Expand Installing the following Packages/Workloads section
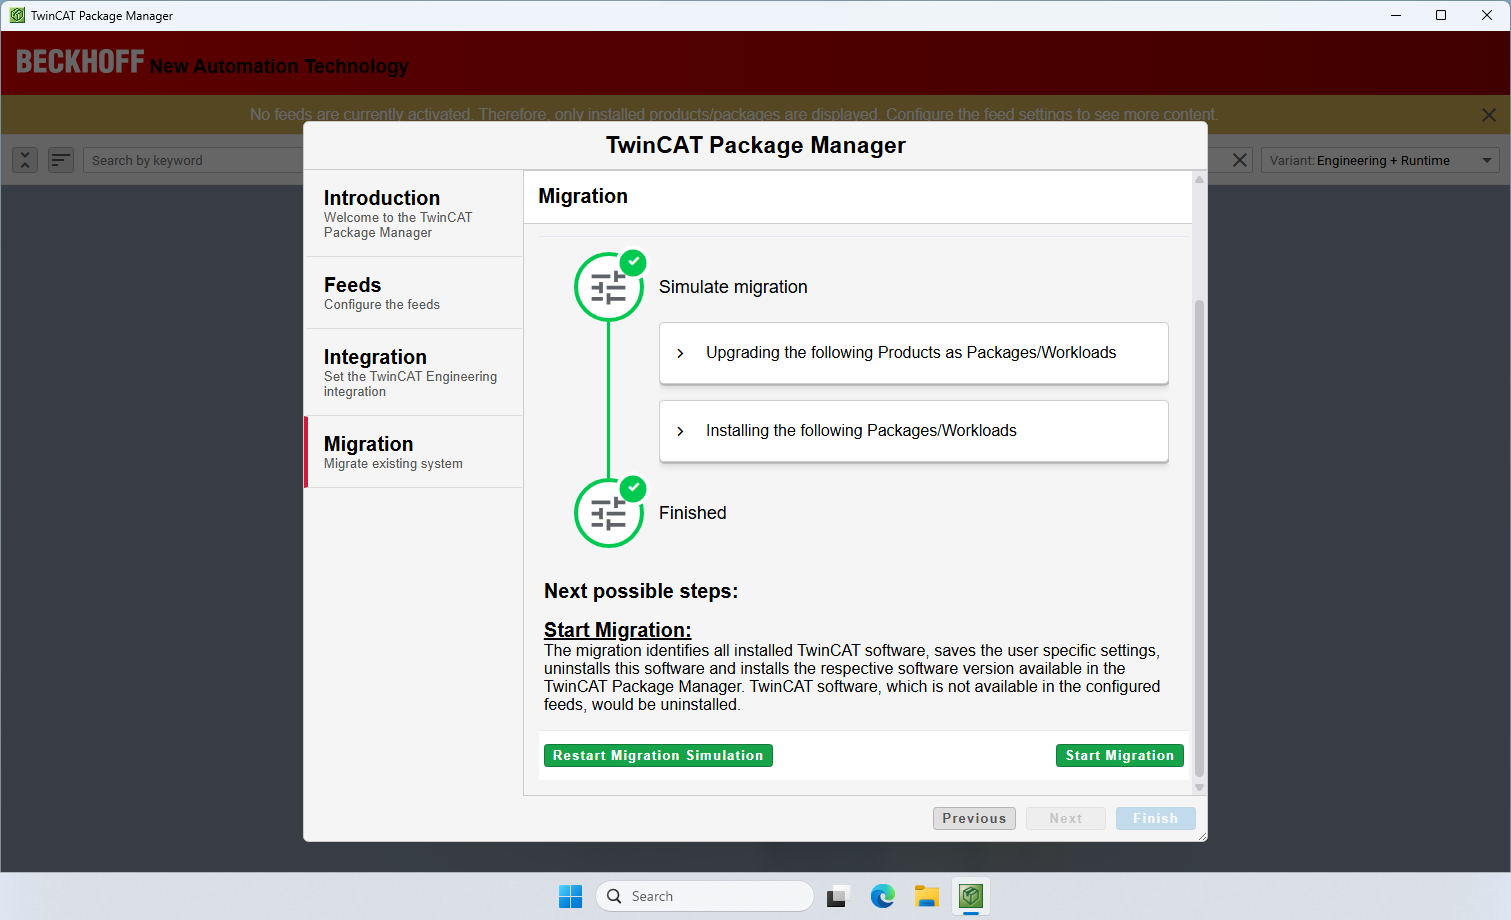1511x920 pixels. point(914,431)
